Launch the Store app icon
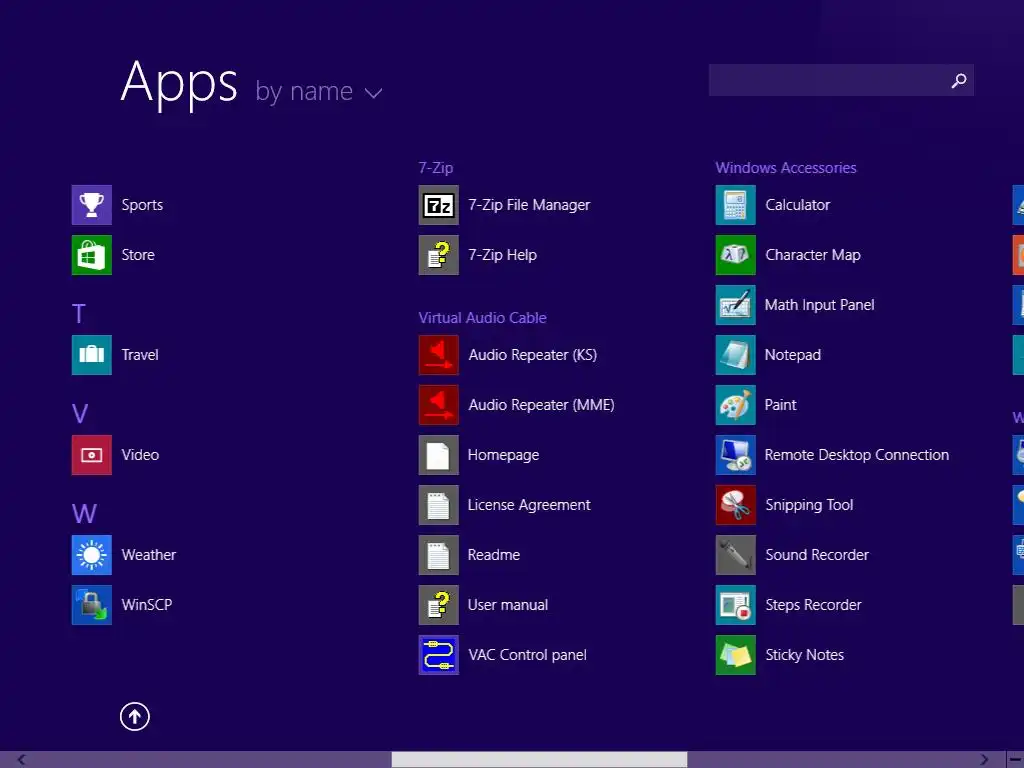Viewport: 1024px width, 768px height. coord(91,255)
